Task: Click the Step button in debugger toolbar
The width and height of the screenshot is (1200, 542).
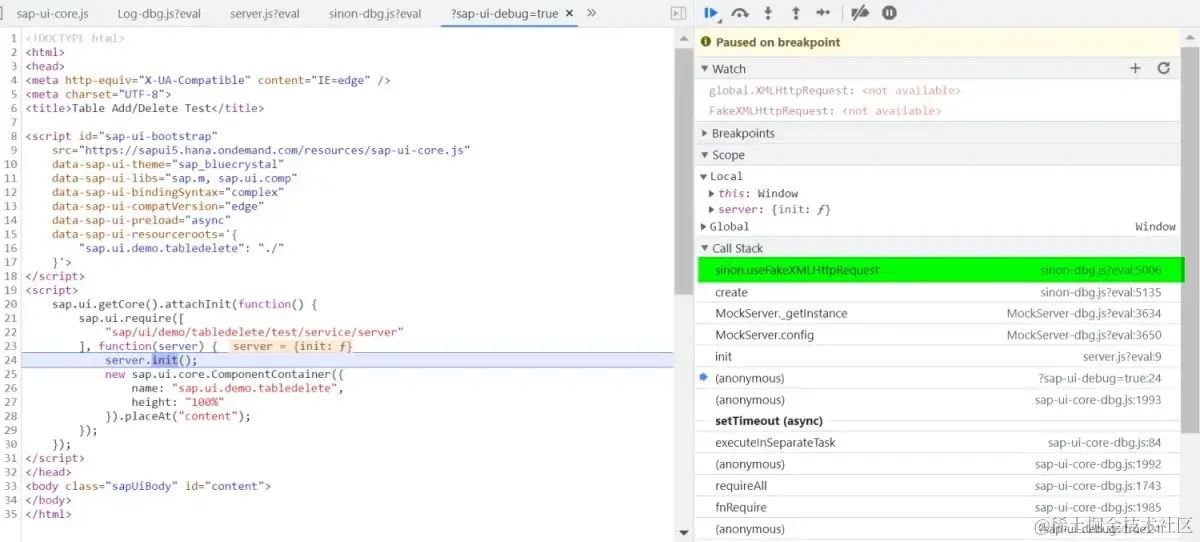Action: coord(824,13)
